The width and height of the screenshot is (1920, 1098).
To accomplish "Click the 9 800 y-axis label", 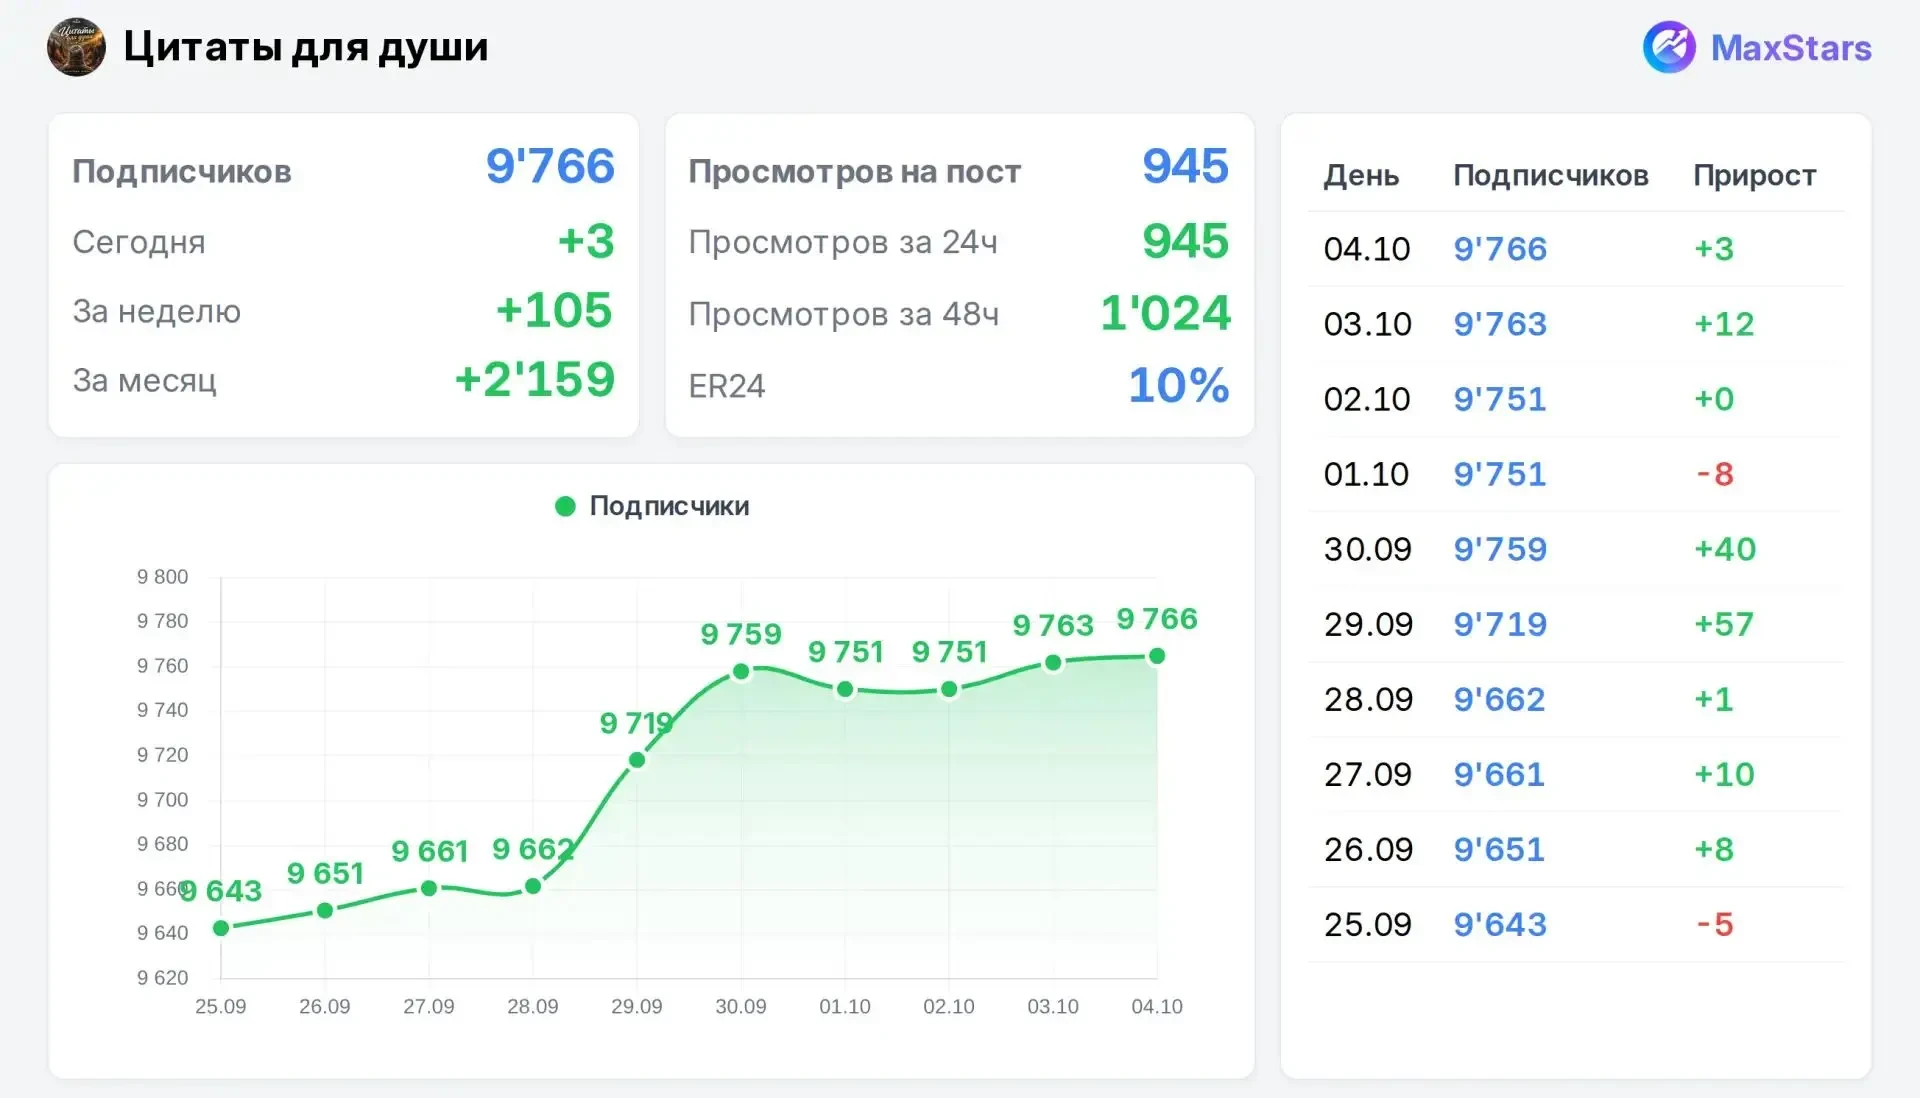I will click(x=162, y=577).
